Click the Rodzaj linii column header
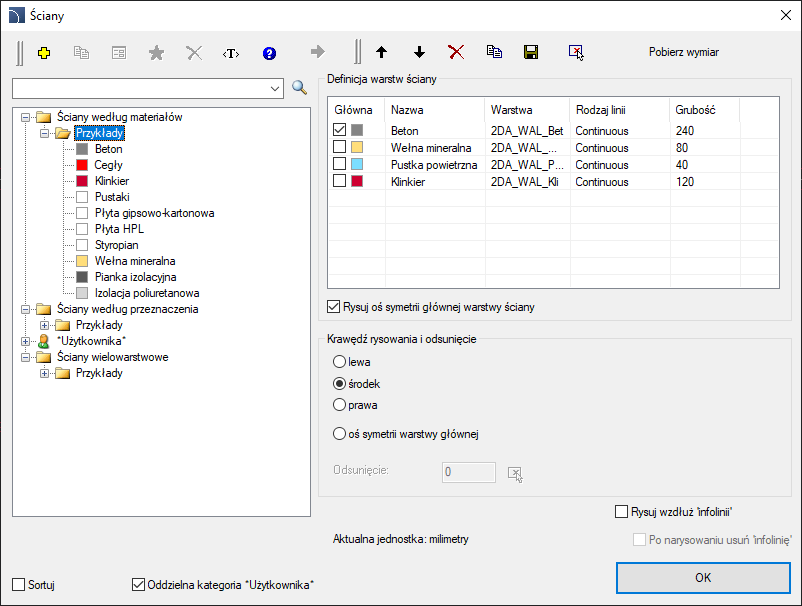This screenshot has height=606, width=802. 620,110
